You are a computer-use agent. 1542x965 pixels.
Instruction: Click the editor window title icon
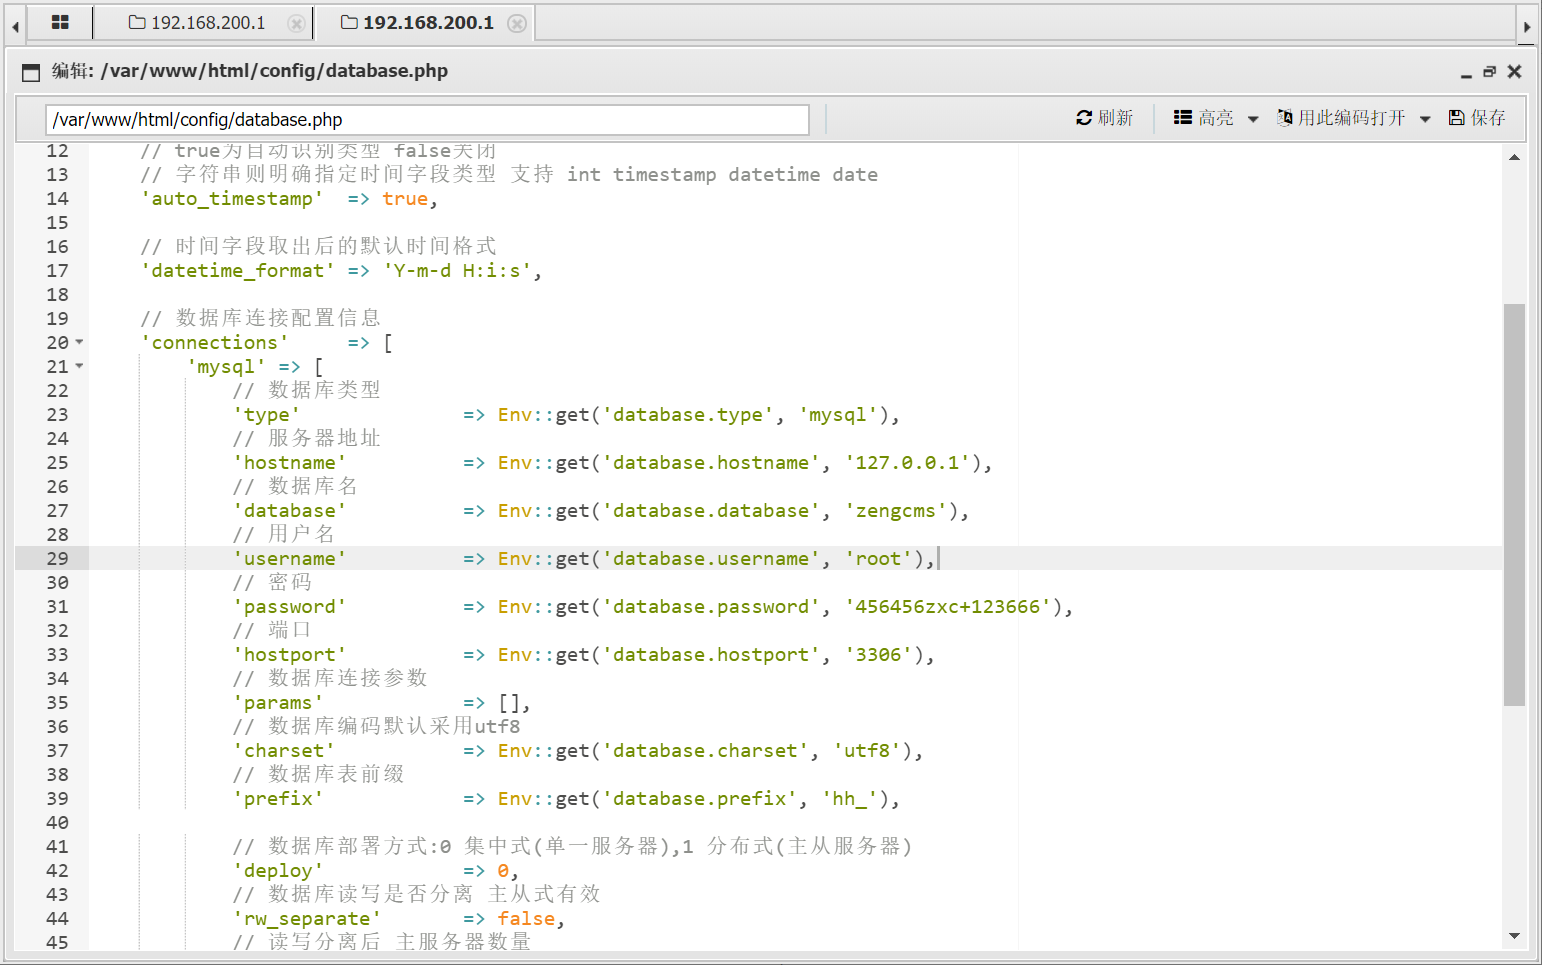[x=31, y=72]
